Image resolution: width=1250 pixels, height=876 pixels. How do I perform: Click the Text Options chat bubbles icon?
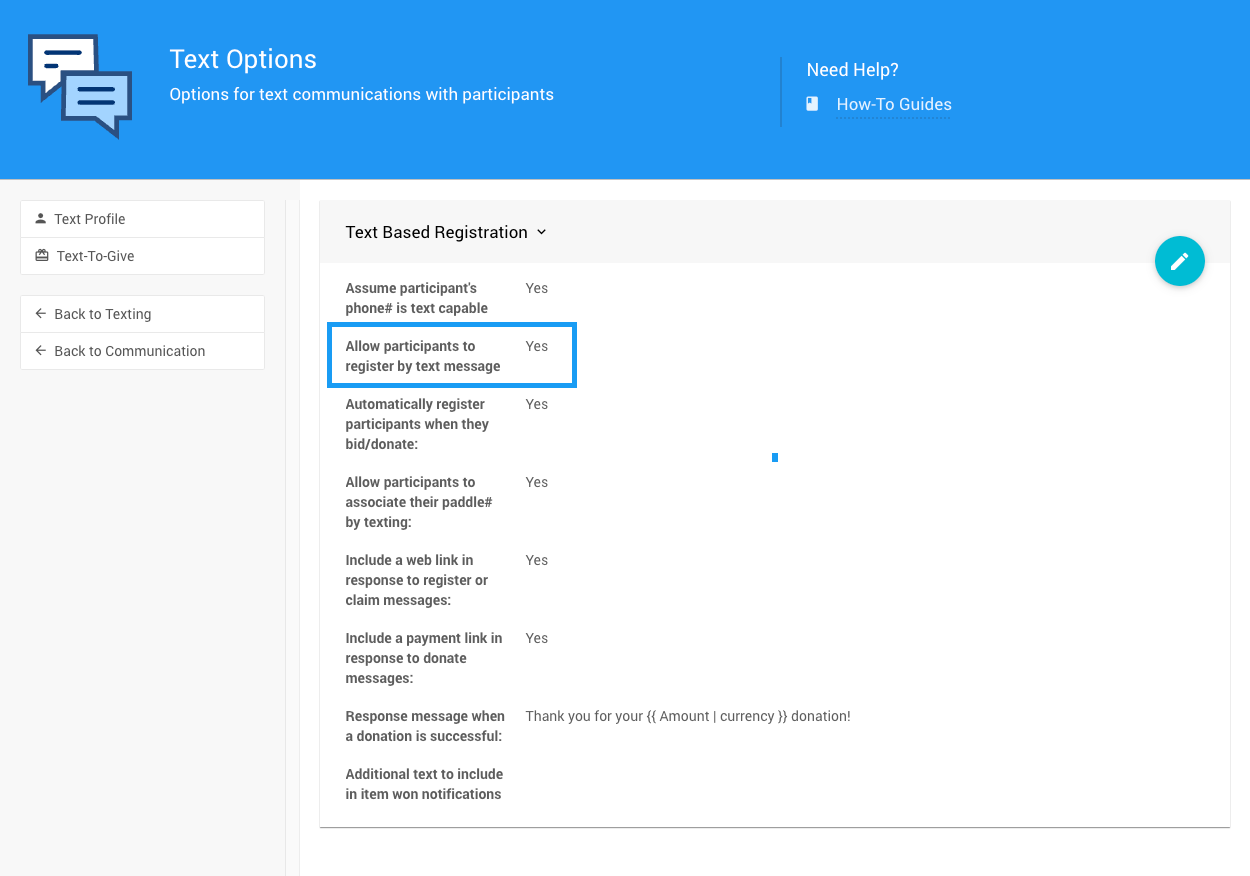pyautogui.click(x=80, y=86)
